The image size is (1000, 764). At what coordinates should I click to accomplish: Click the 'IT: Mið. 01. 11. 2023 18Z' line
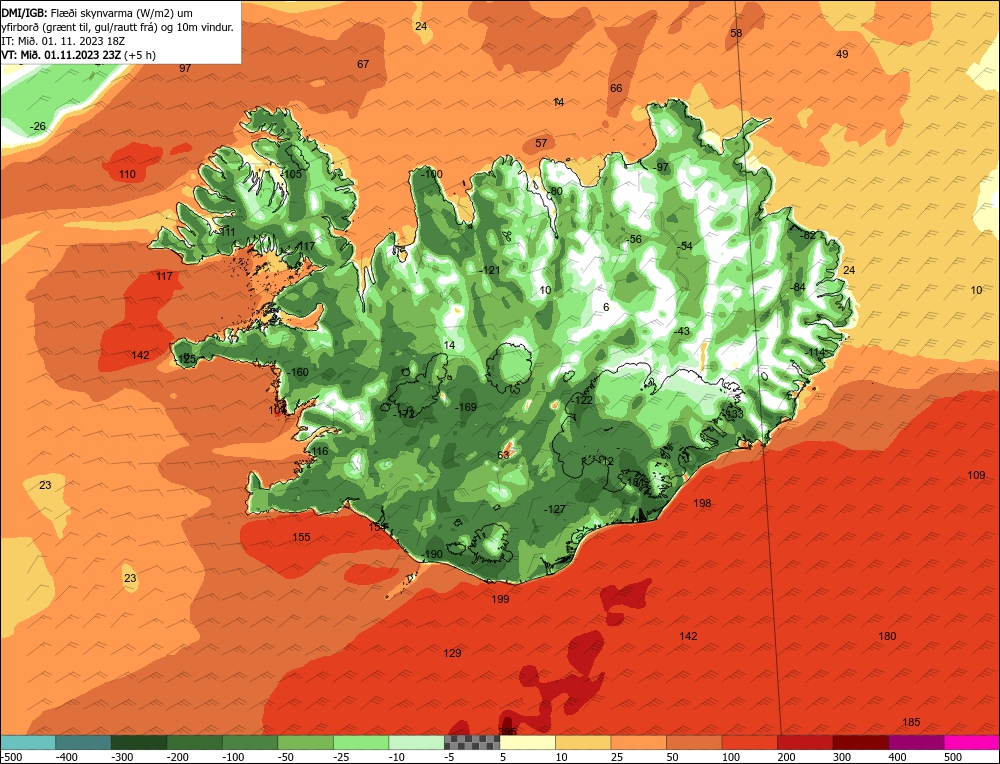(x=62, y=41)
